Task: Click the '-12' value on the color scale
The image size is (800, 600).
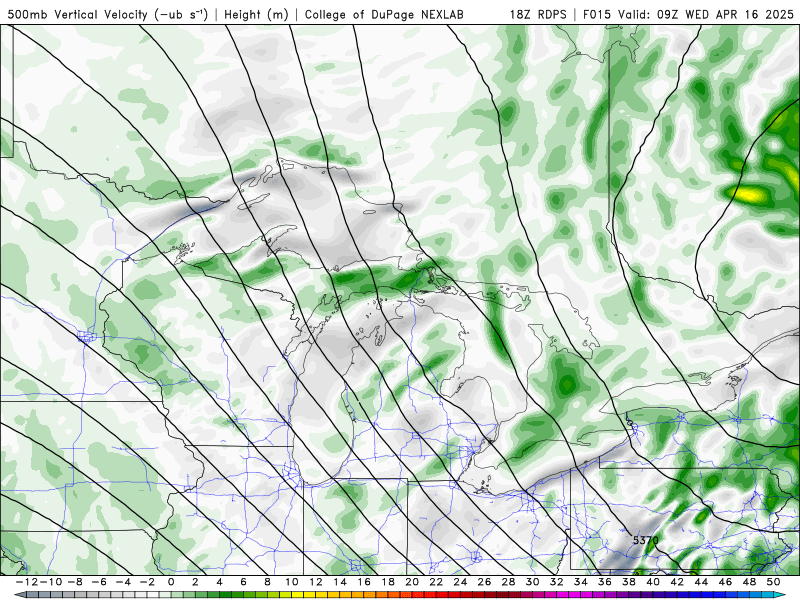Action: point(26,582)
